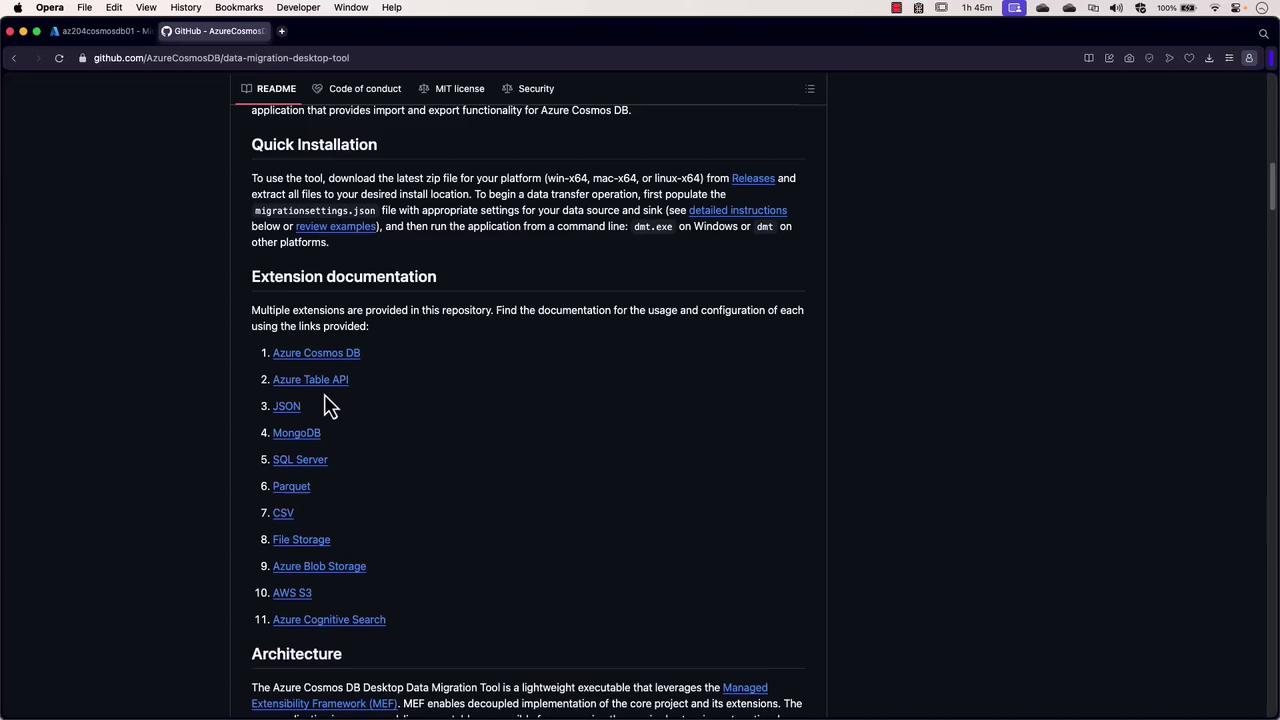The image size is (1280, 720).
Task: Click the Extension documentation heading
Action: [344, 277]
